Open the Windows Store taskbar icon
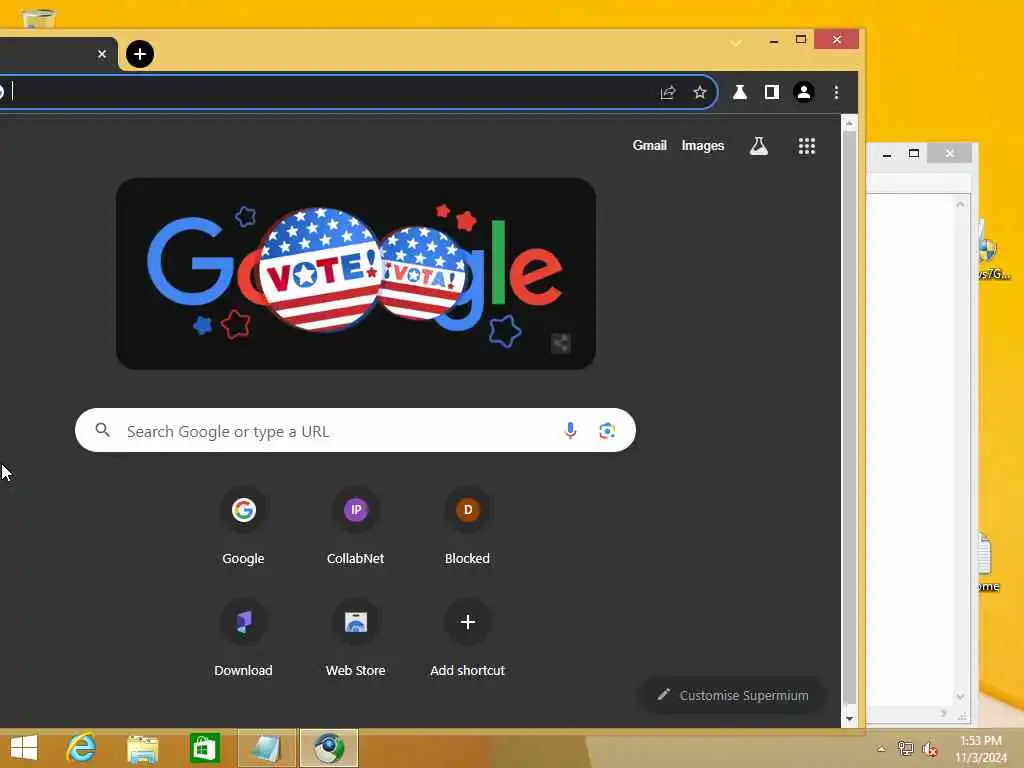Screen dimensions: 1024x768 point(204,748)
